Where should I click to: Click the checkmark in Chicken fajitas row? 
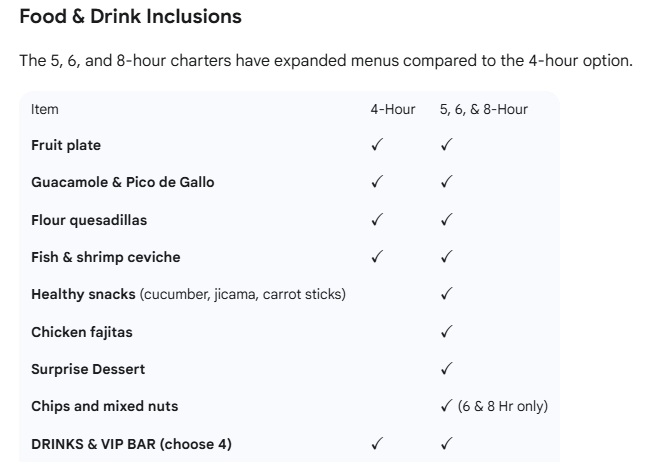tap(446, 332)
